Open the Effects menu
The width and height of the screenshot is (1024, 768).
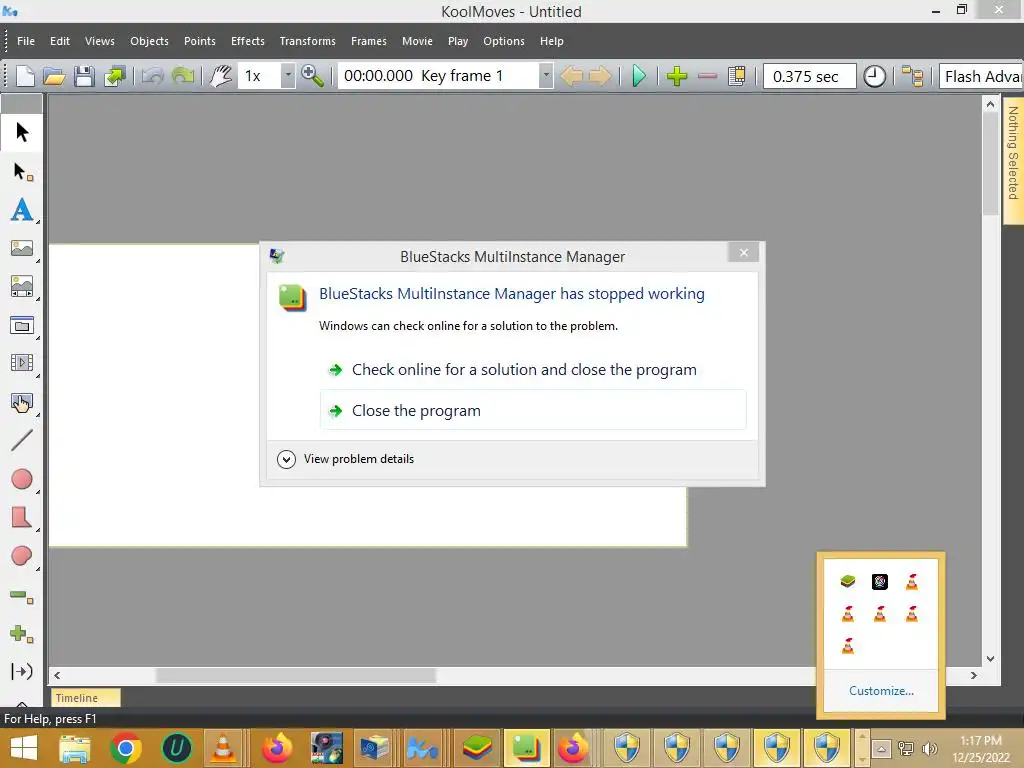click(248, 41)
